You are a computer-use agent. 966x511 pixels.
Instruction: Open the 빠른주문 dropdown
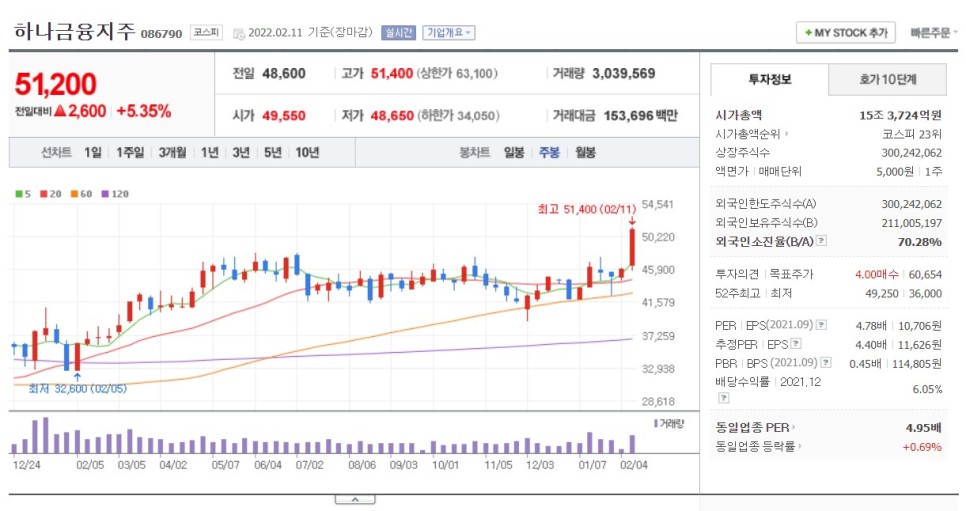click(934, 33)
